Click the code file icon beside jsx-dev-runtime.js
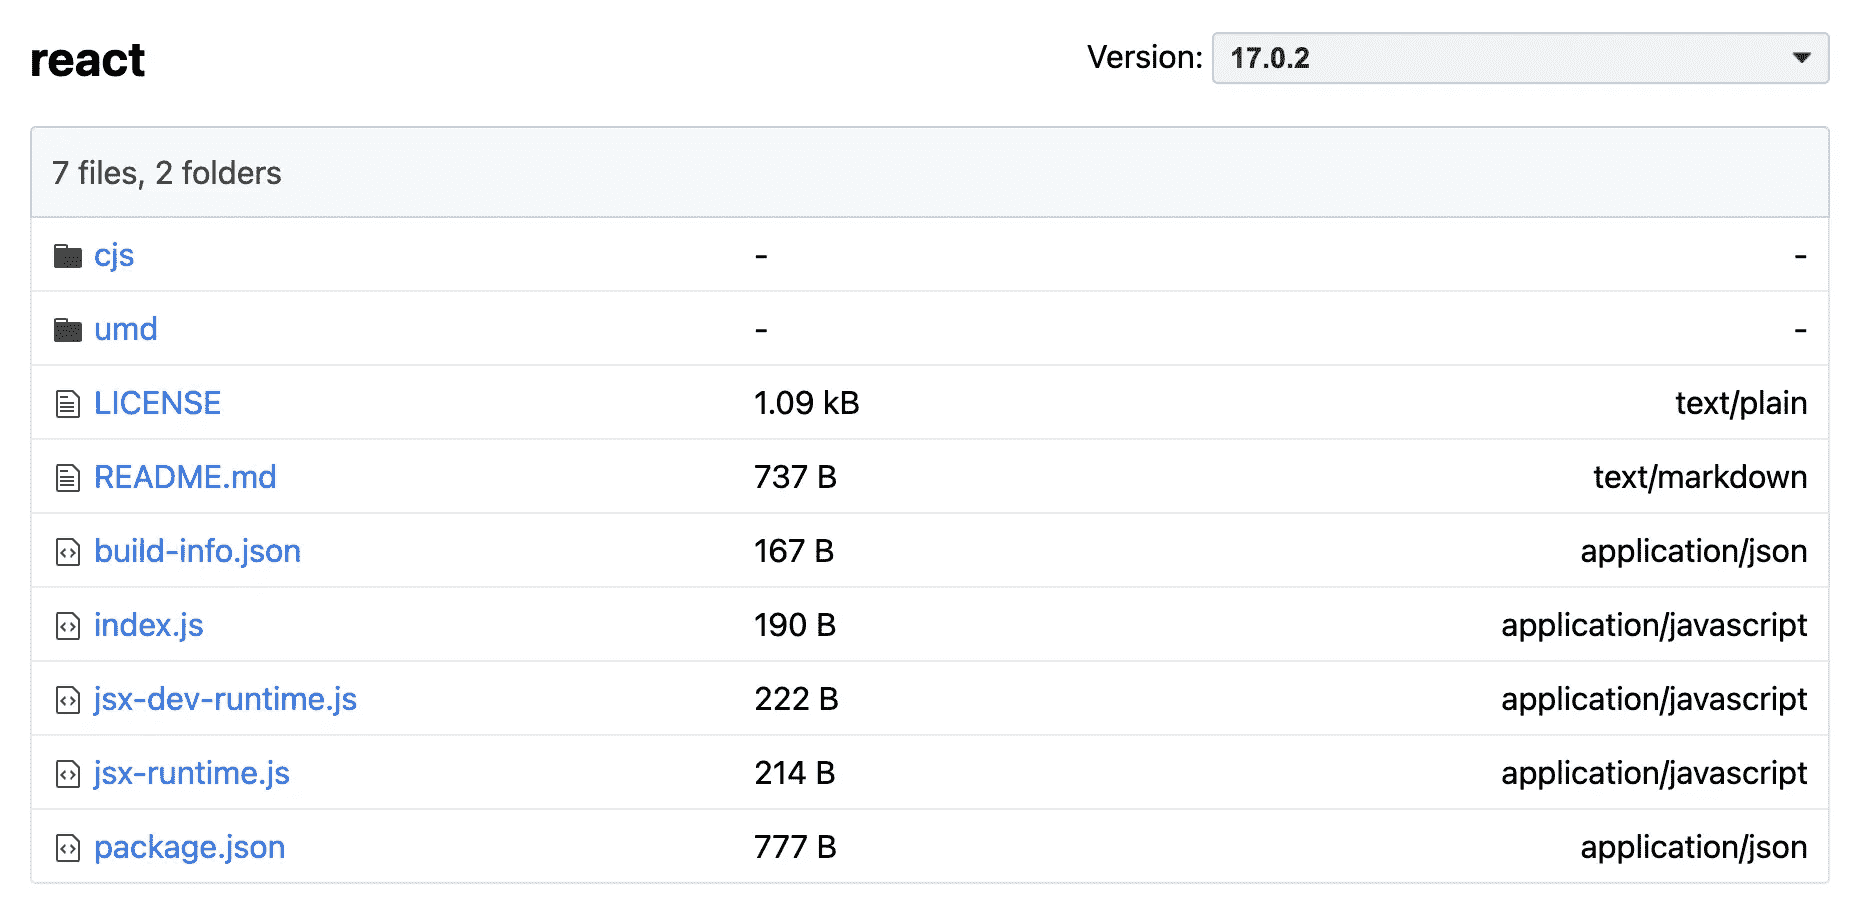This screenshot has width=1852, height=914. click(x=67, y=700)
